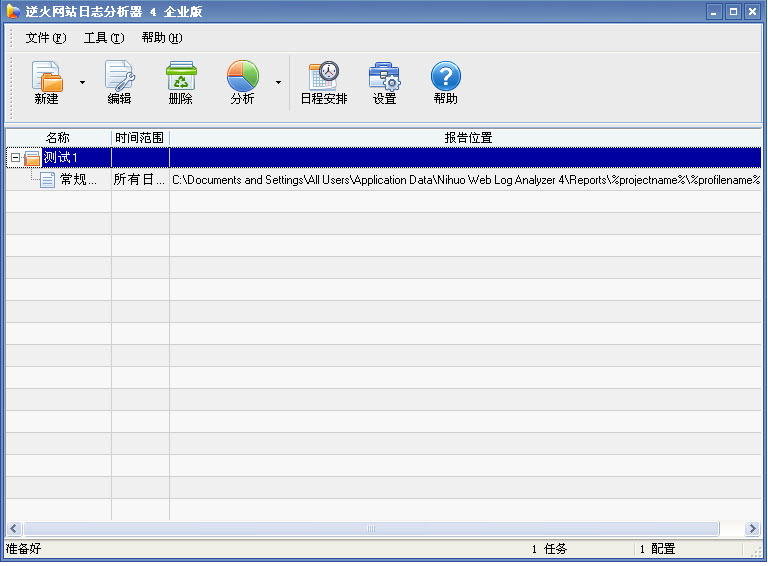Click the 报告位置 column header
Viewport: 768px width, 566px height.
(467, 137)
